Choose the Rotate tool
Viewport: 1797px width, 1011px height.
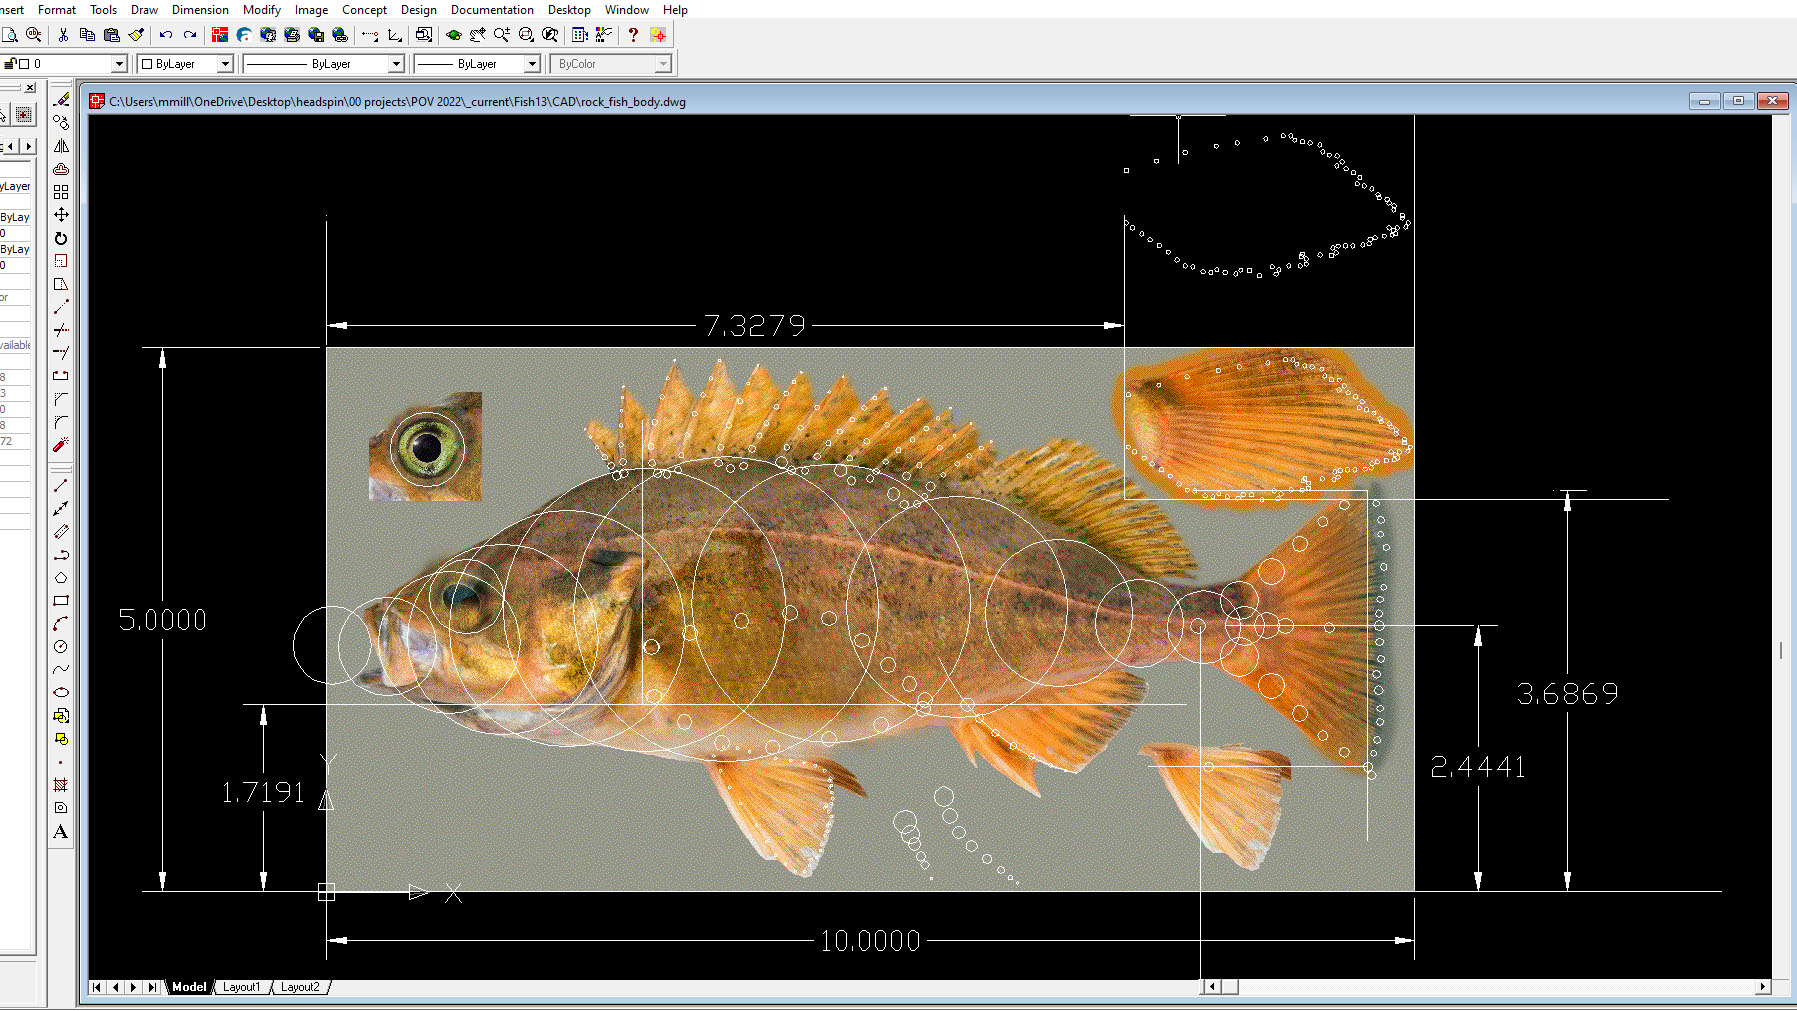[61, 238]
